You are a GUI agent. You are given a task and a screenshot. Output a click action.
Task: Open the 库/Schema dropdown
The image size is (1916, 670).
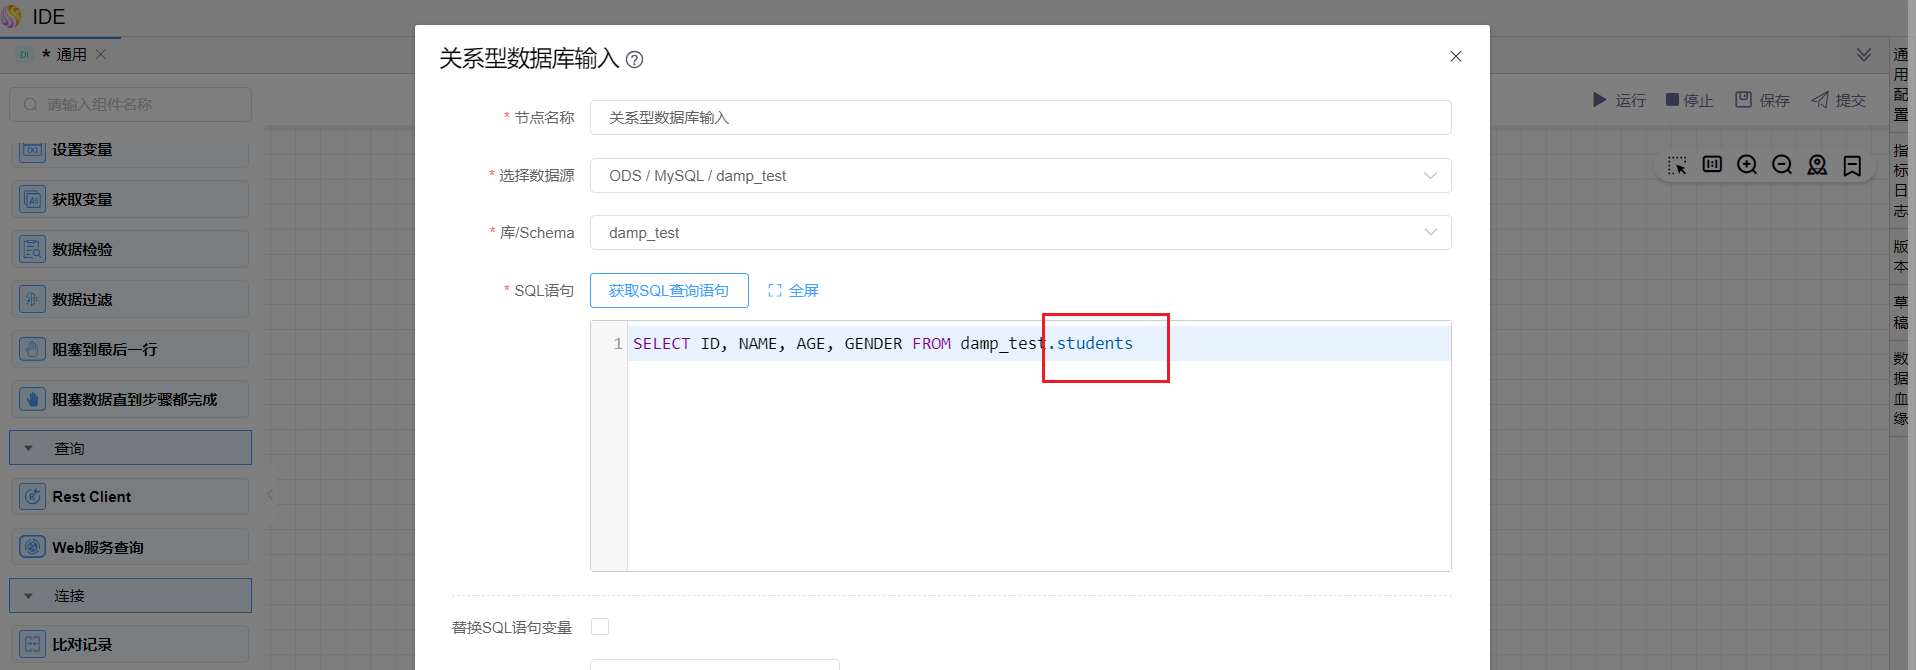click(1020, 233)
